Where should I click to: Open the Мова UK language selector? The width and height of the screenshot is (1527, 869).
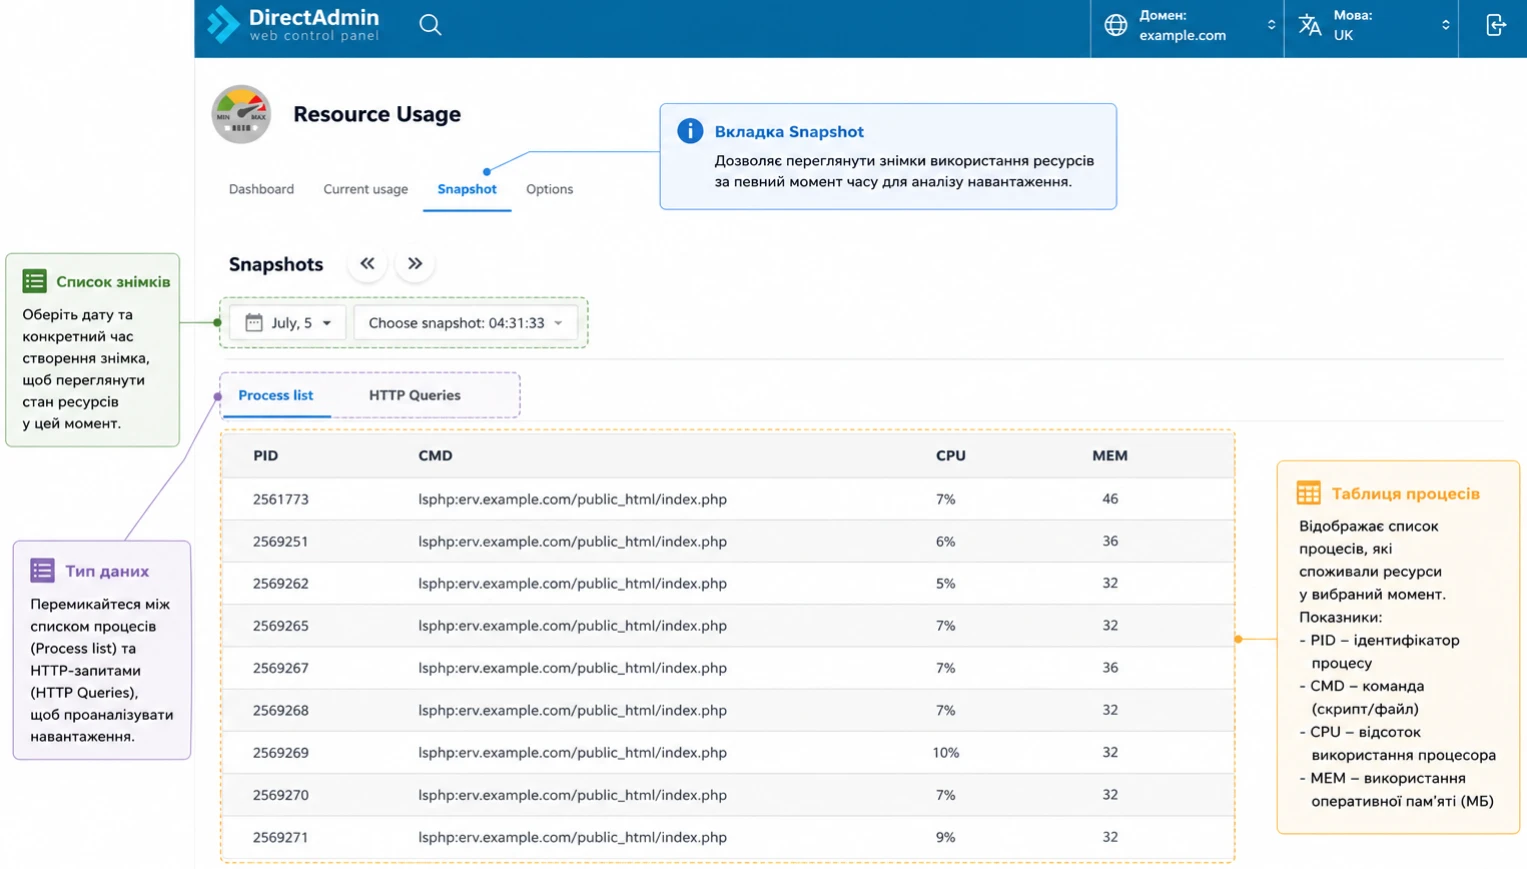click(x=1371, y=25)
